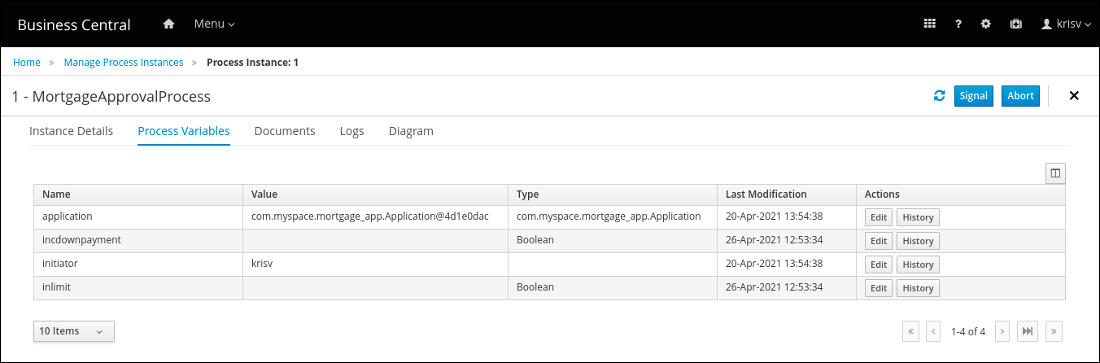Image resolution: width=1100 pixels, height=363 pixels.
Task: Open the Manage Process Instances breadcrumb
Action: click(x=123, y=62)
